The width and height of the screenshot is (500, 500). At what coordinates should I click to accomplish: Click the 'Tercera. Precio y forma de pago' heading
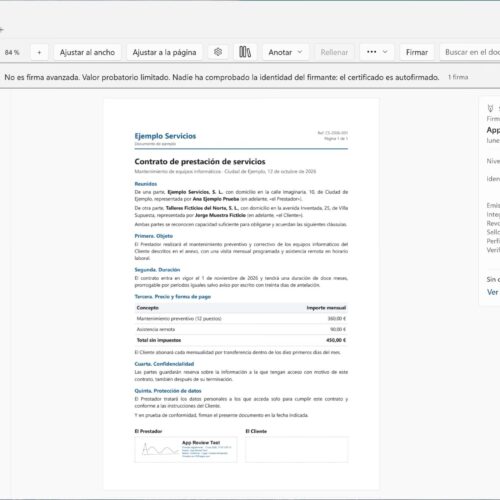pos(173,296)
